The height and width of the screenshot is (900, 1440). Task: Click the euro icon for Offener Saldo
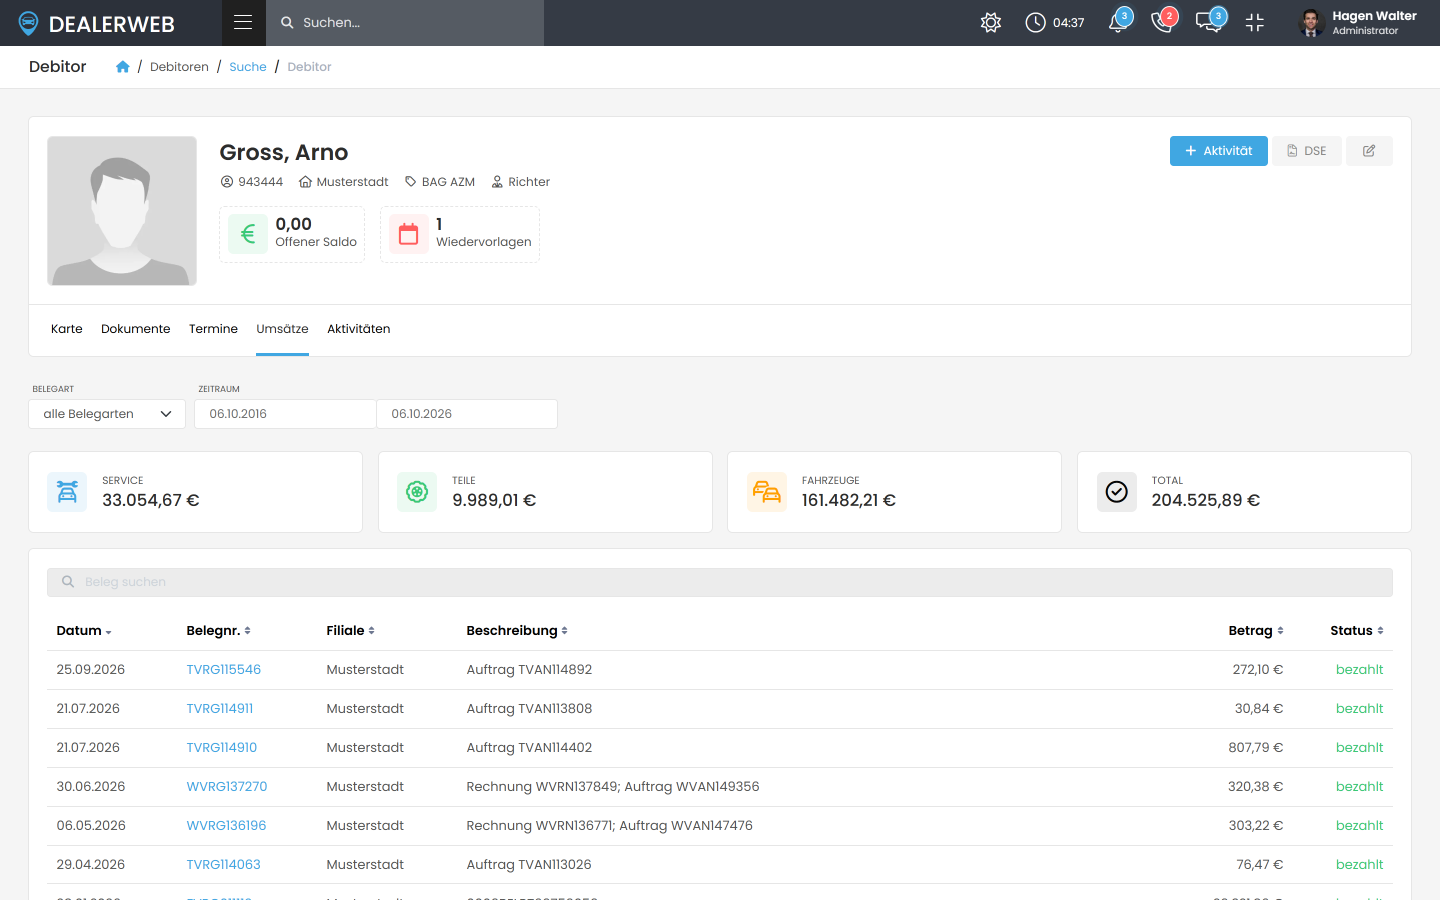pyautogui.click(x=248, y=234)
